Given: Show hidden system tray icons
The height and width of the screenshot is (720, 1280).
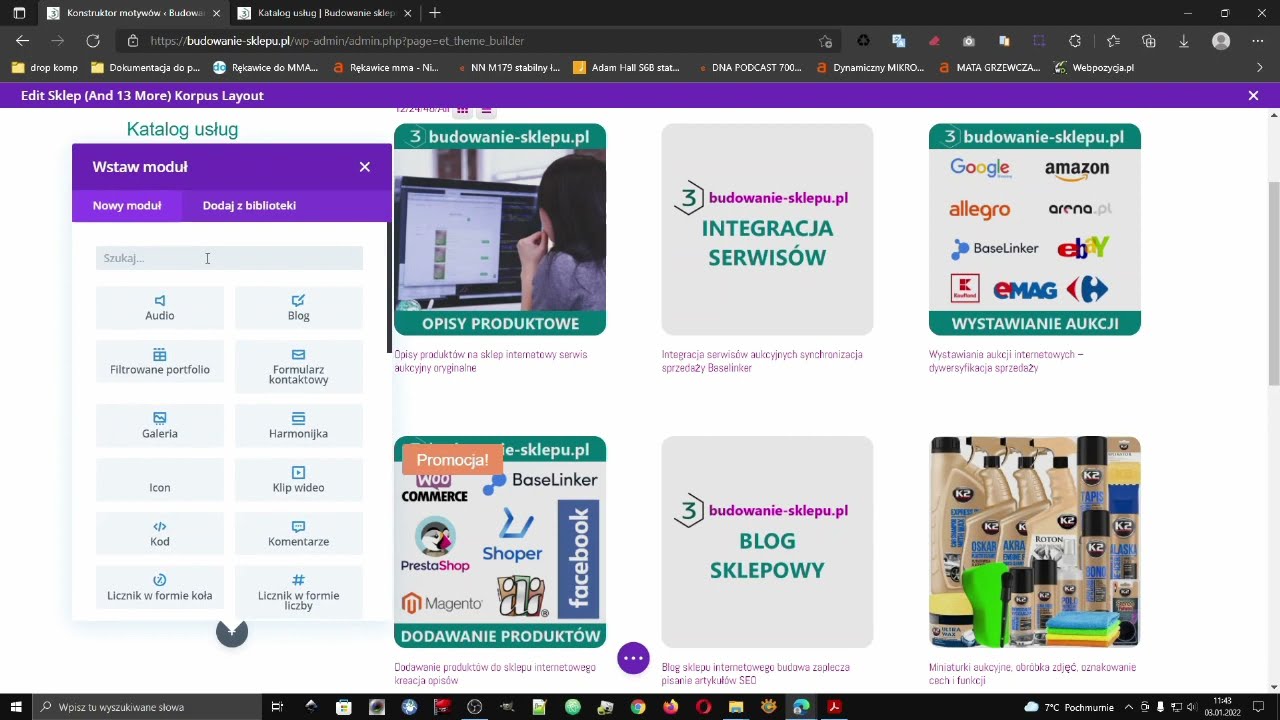Looking at the screenshot, I should (1130, 707).
